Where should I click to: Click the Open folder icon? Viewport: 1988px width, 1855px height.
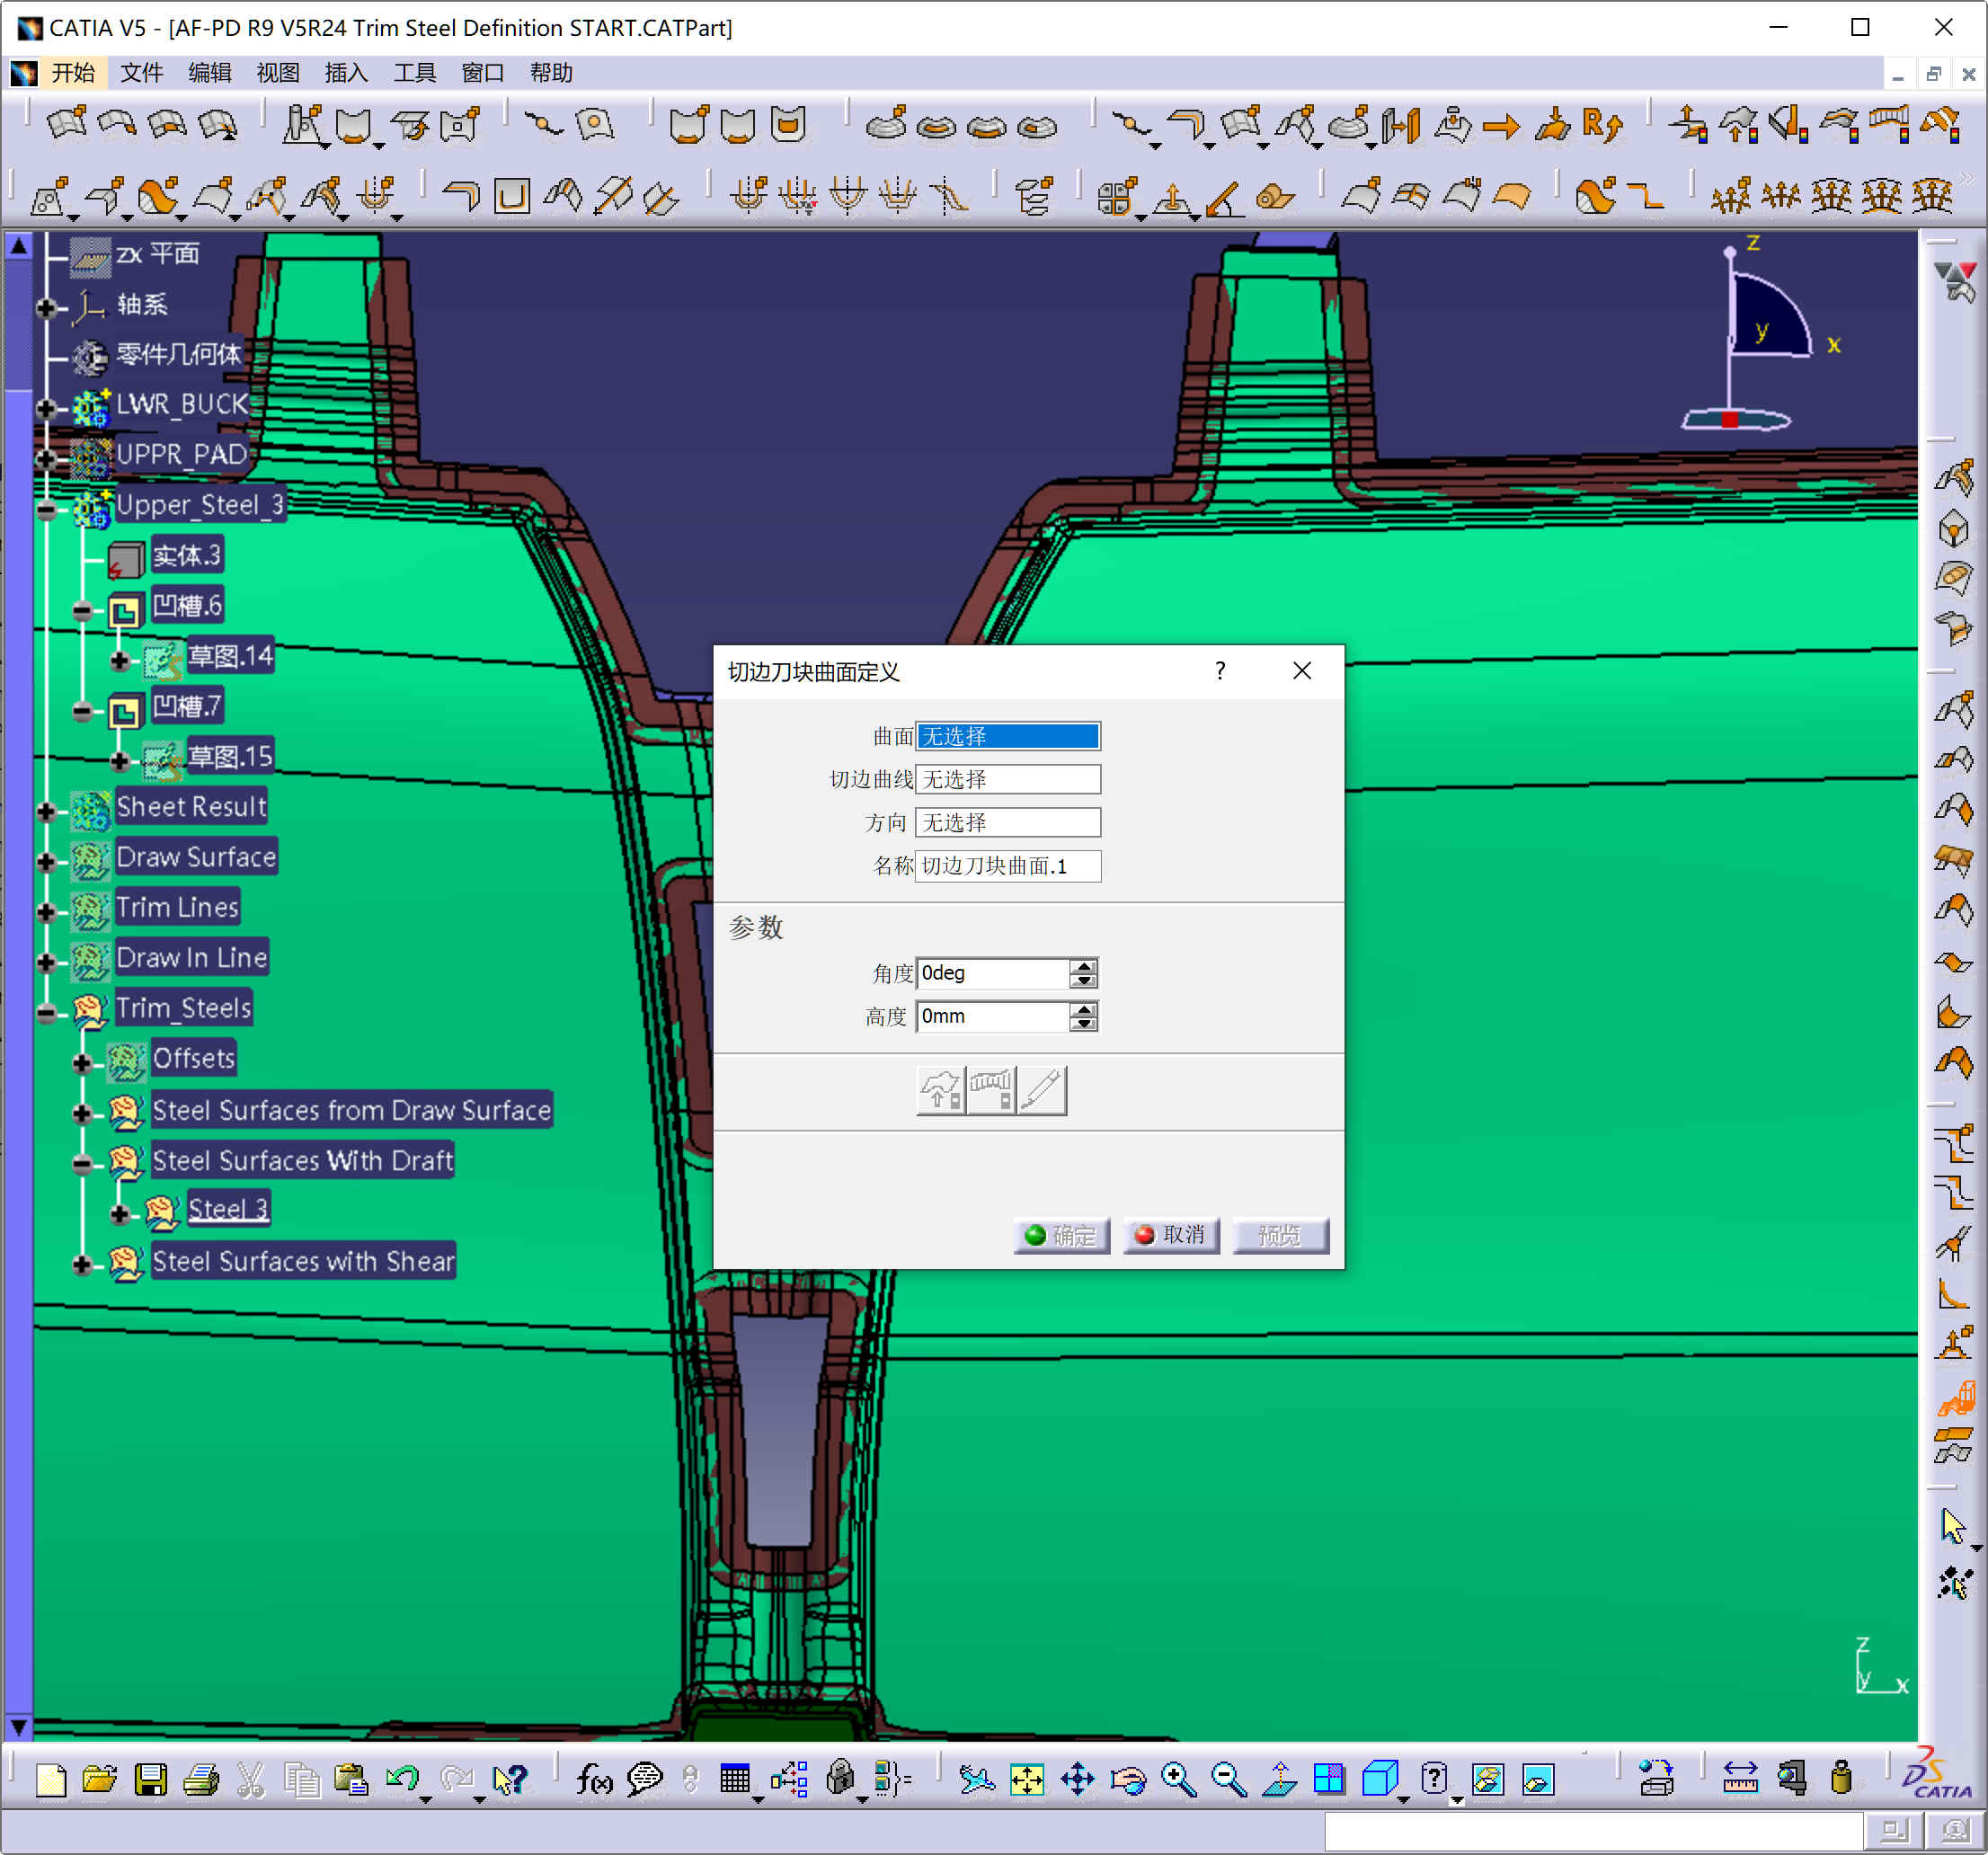[99, 1780]
